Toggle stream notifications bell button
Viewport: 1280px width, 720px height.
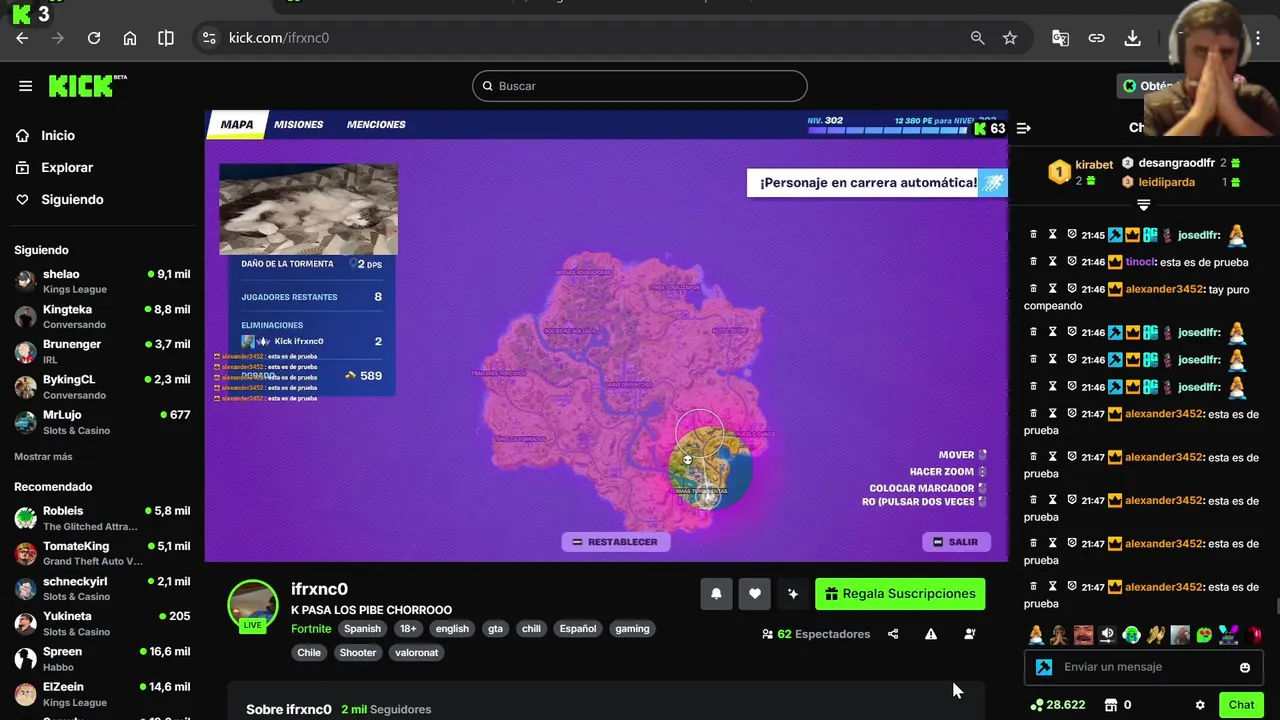click(716, 594)
